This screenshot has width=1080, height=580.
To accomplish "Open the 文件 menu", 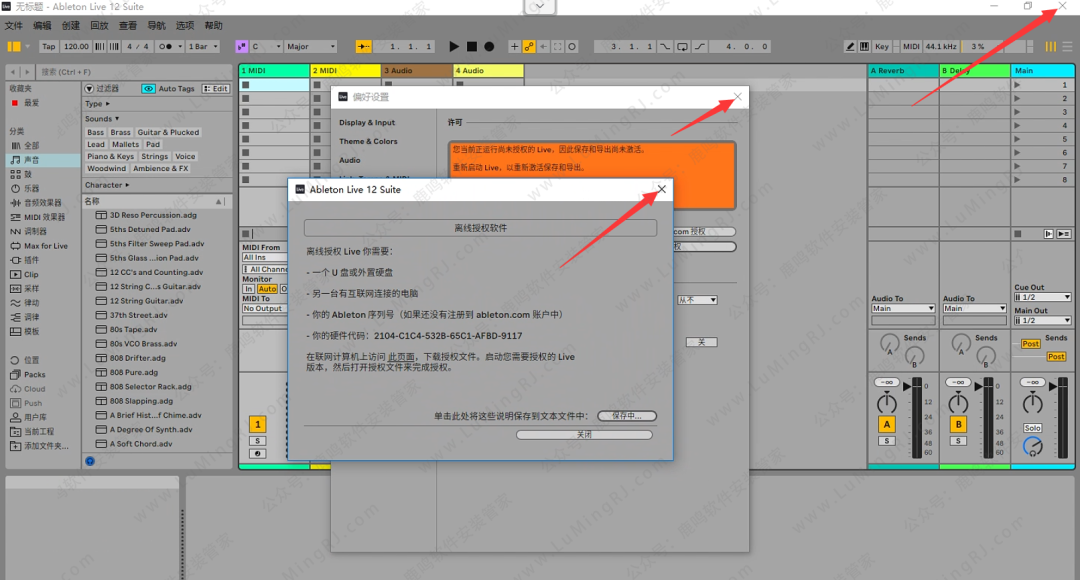I will (x=14, y=25).
